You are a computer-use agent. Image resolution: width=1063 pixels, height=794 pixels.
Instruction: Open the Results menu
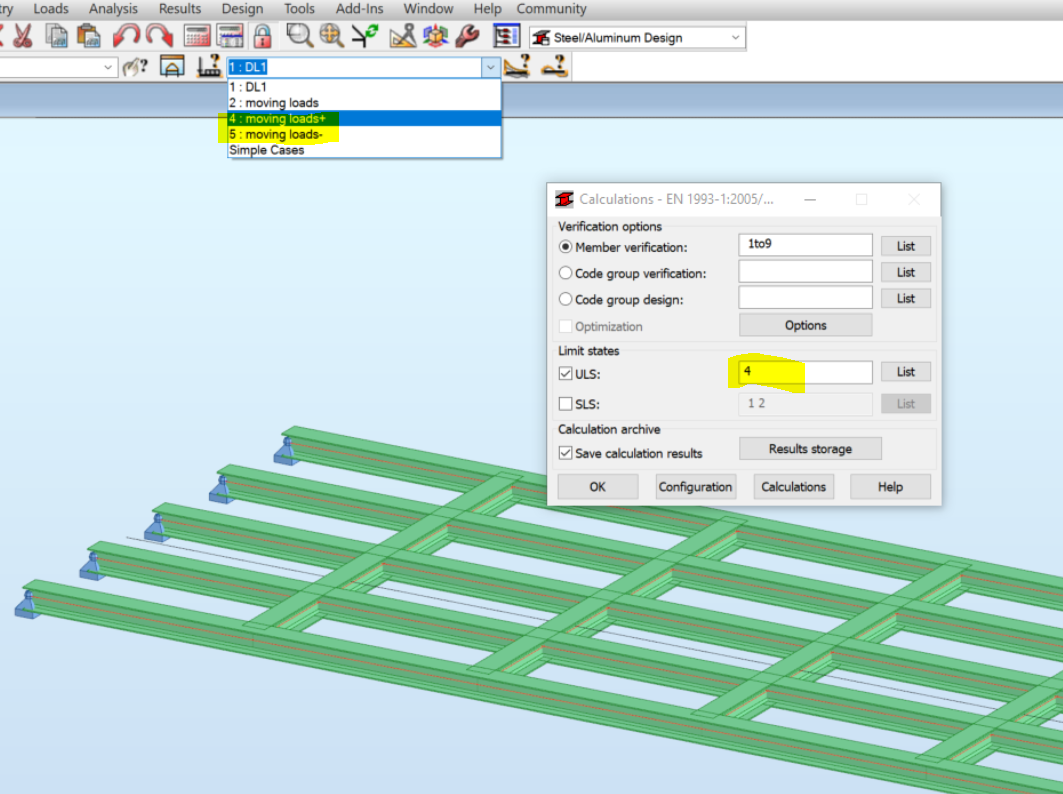click(179, 8)
